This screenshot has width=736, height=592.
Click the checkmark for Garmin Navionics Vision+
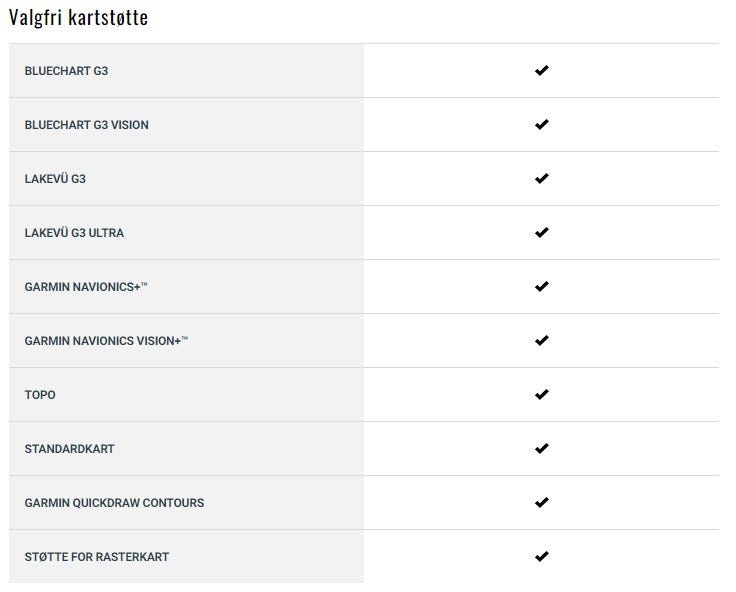[x=541, y=341]
